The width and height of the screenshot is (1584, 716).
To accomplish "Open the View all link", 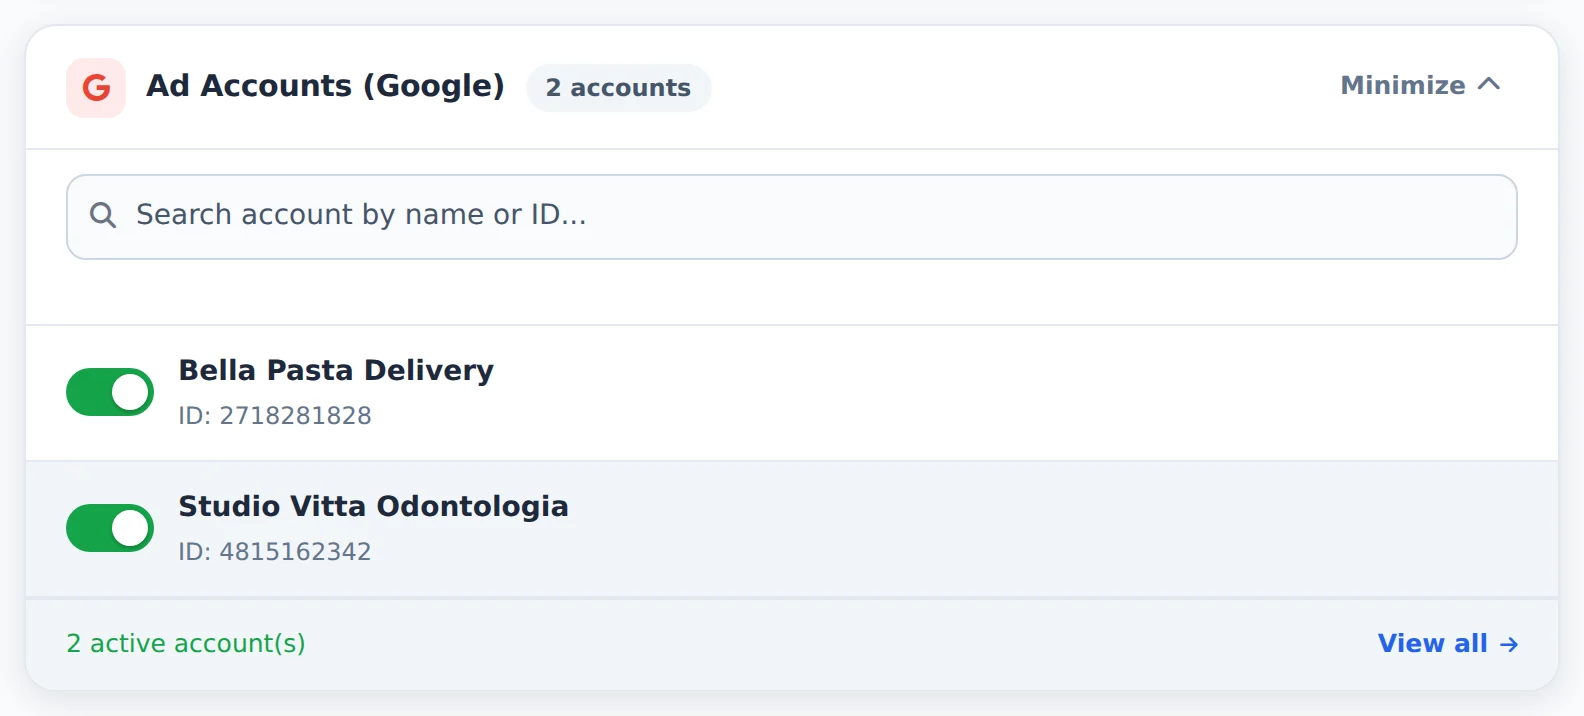I will point(1448,644).
